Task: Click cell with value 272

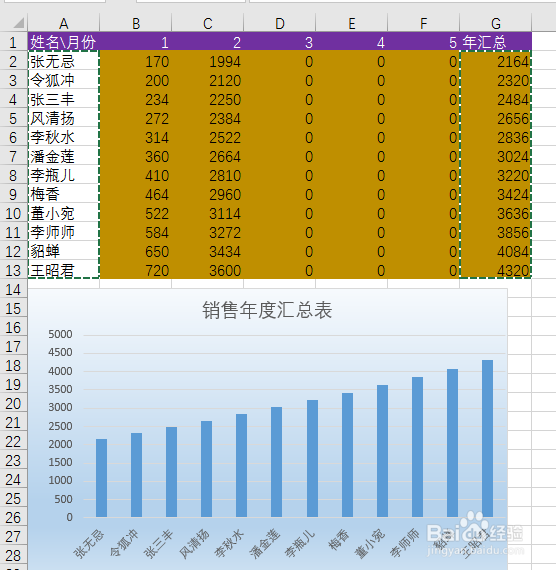Action: pos(136,118)
